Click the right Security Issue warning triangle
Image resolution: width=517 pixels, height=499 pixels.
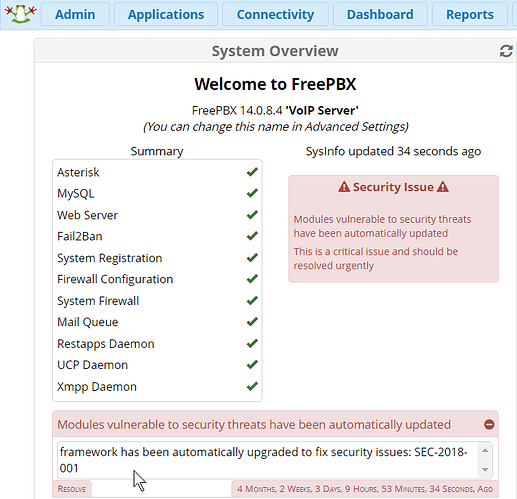click(443, 187)
